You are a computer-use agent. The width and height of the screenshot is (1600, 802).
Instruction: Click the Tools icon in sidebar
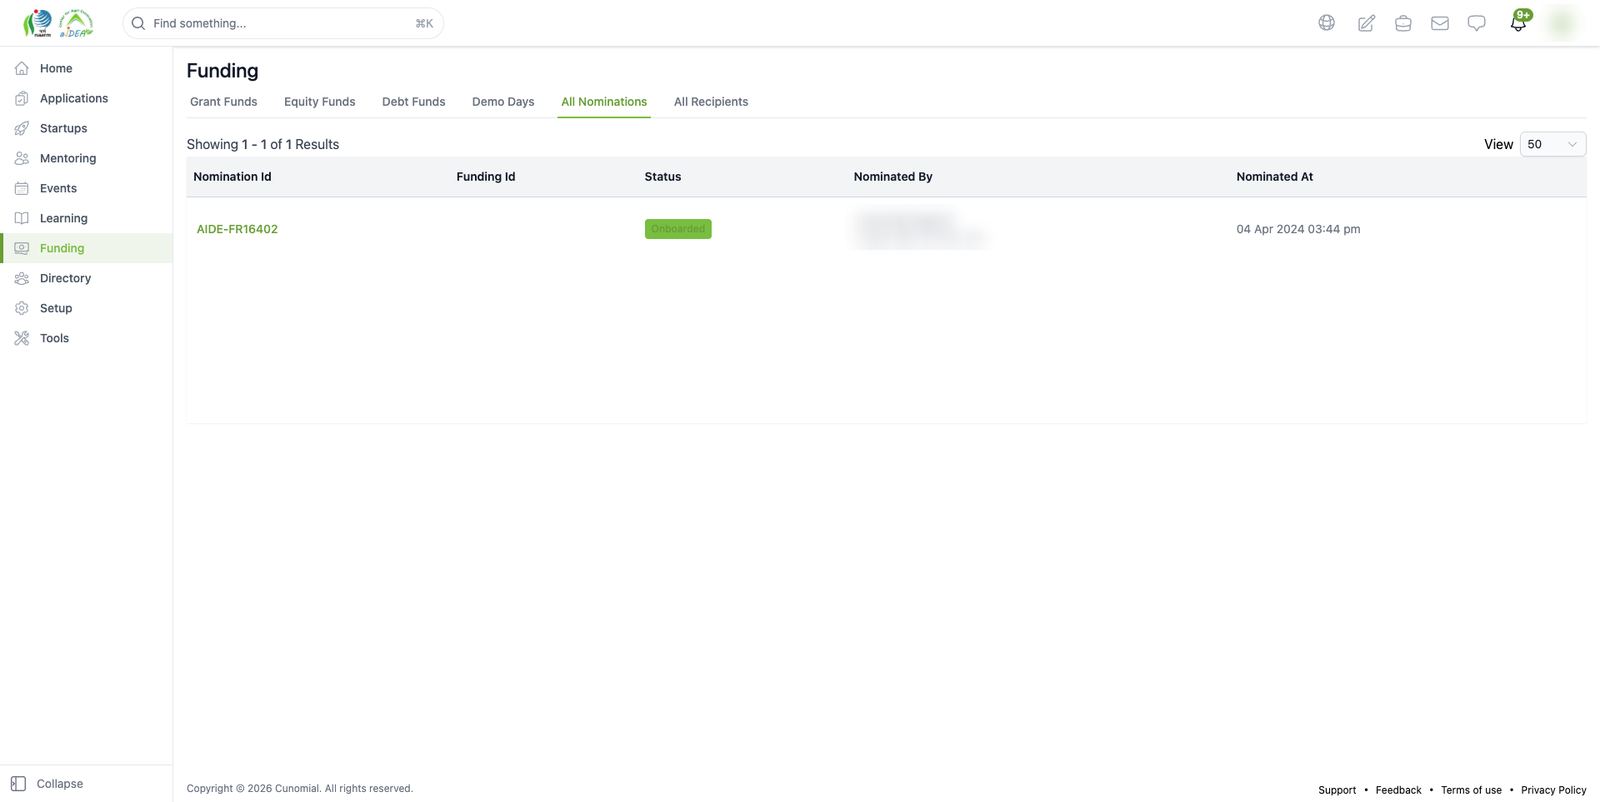tap(21, 338)
